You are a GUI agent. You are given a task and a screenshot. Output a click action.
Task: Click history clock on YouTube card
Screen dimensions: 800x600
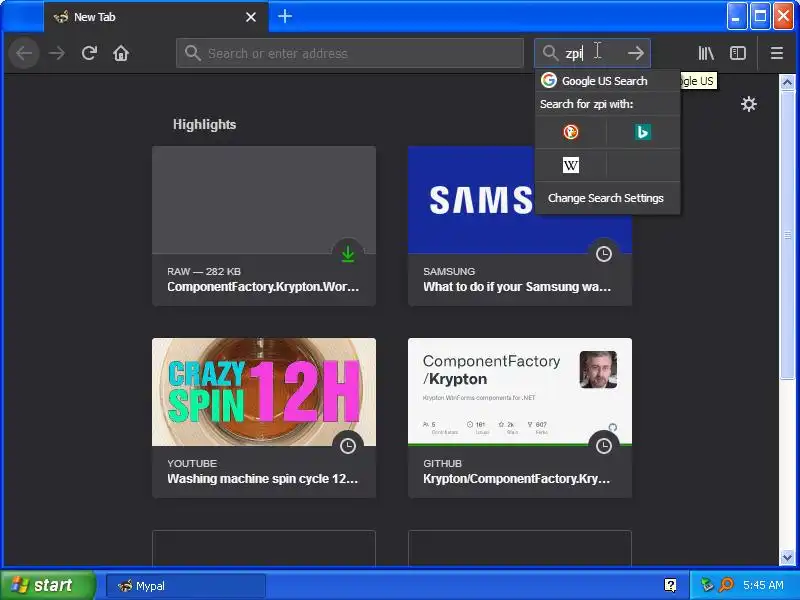coord(348,445)
